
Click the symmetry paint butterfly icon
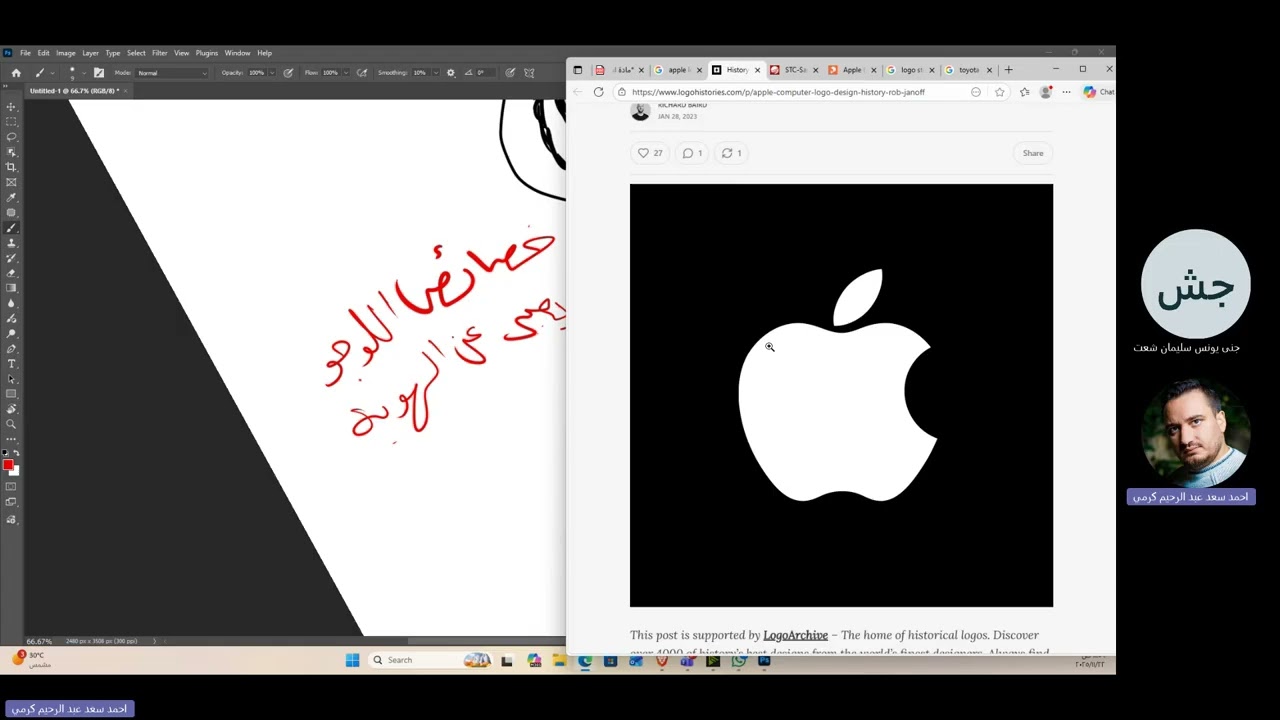coord(529,72)
